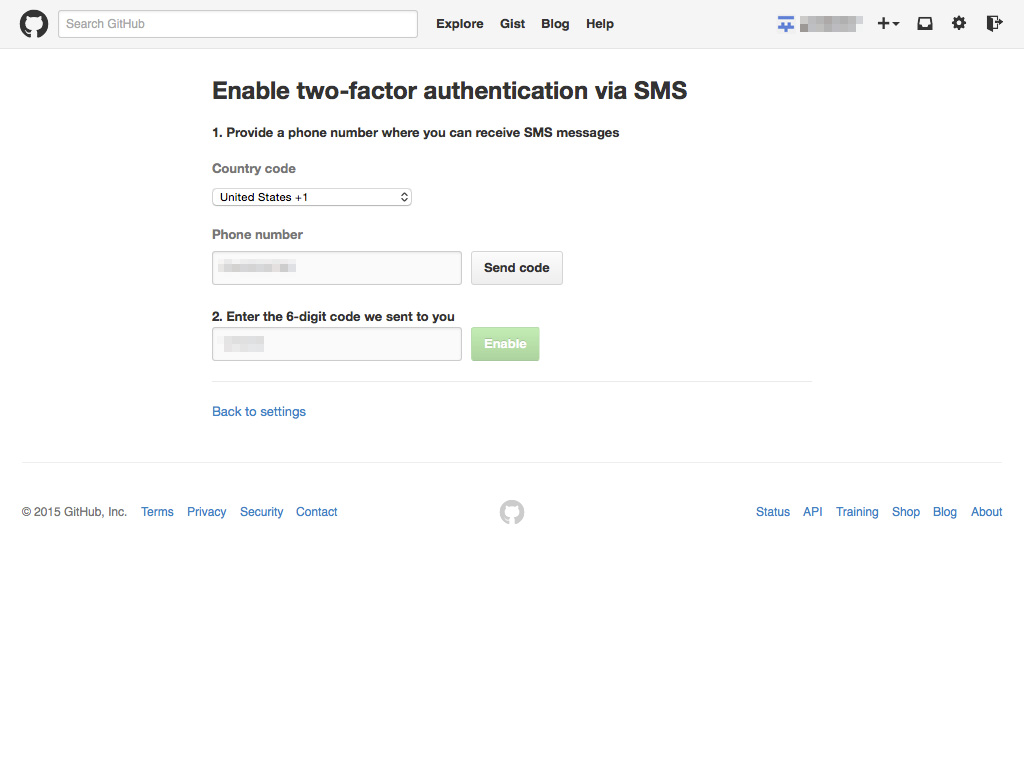Click the Enable button
Screen dimensions: 1024x768
(504, 343)
